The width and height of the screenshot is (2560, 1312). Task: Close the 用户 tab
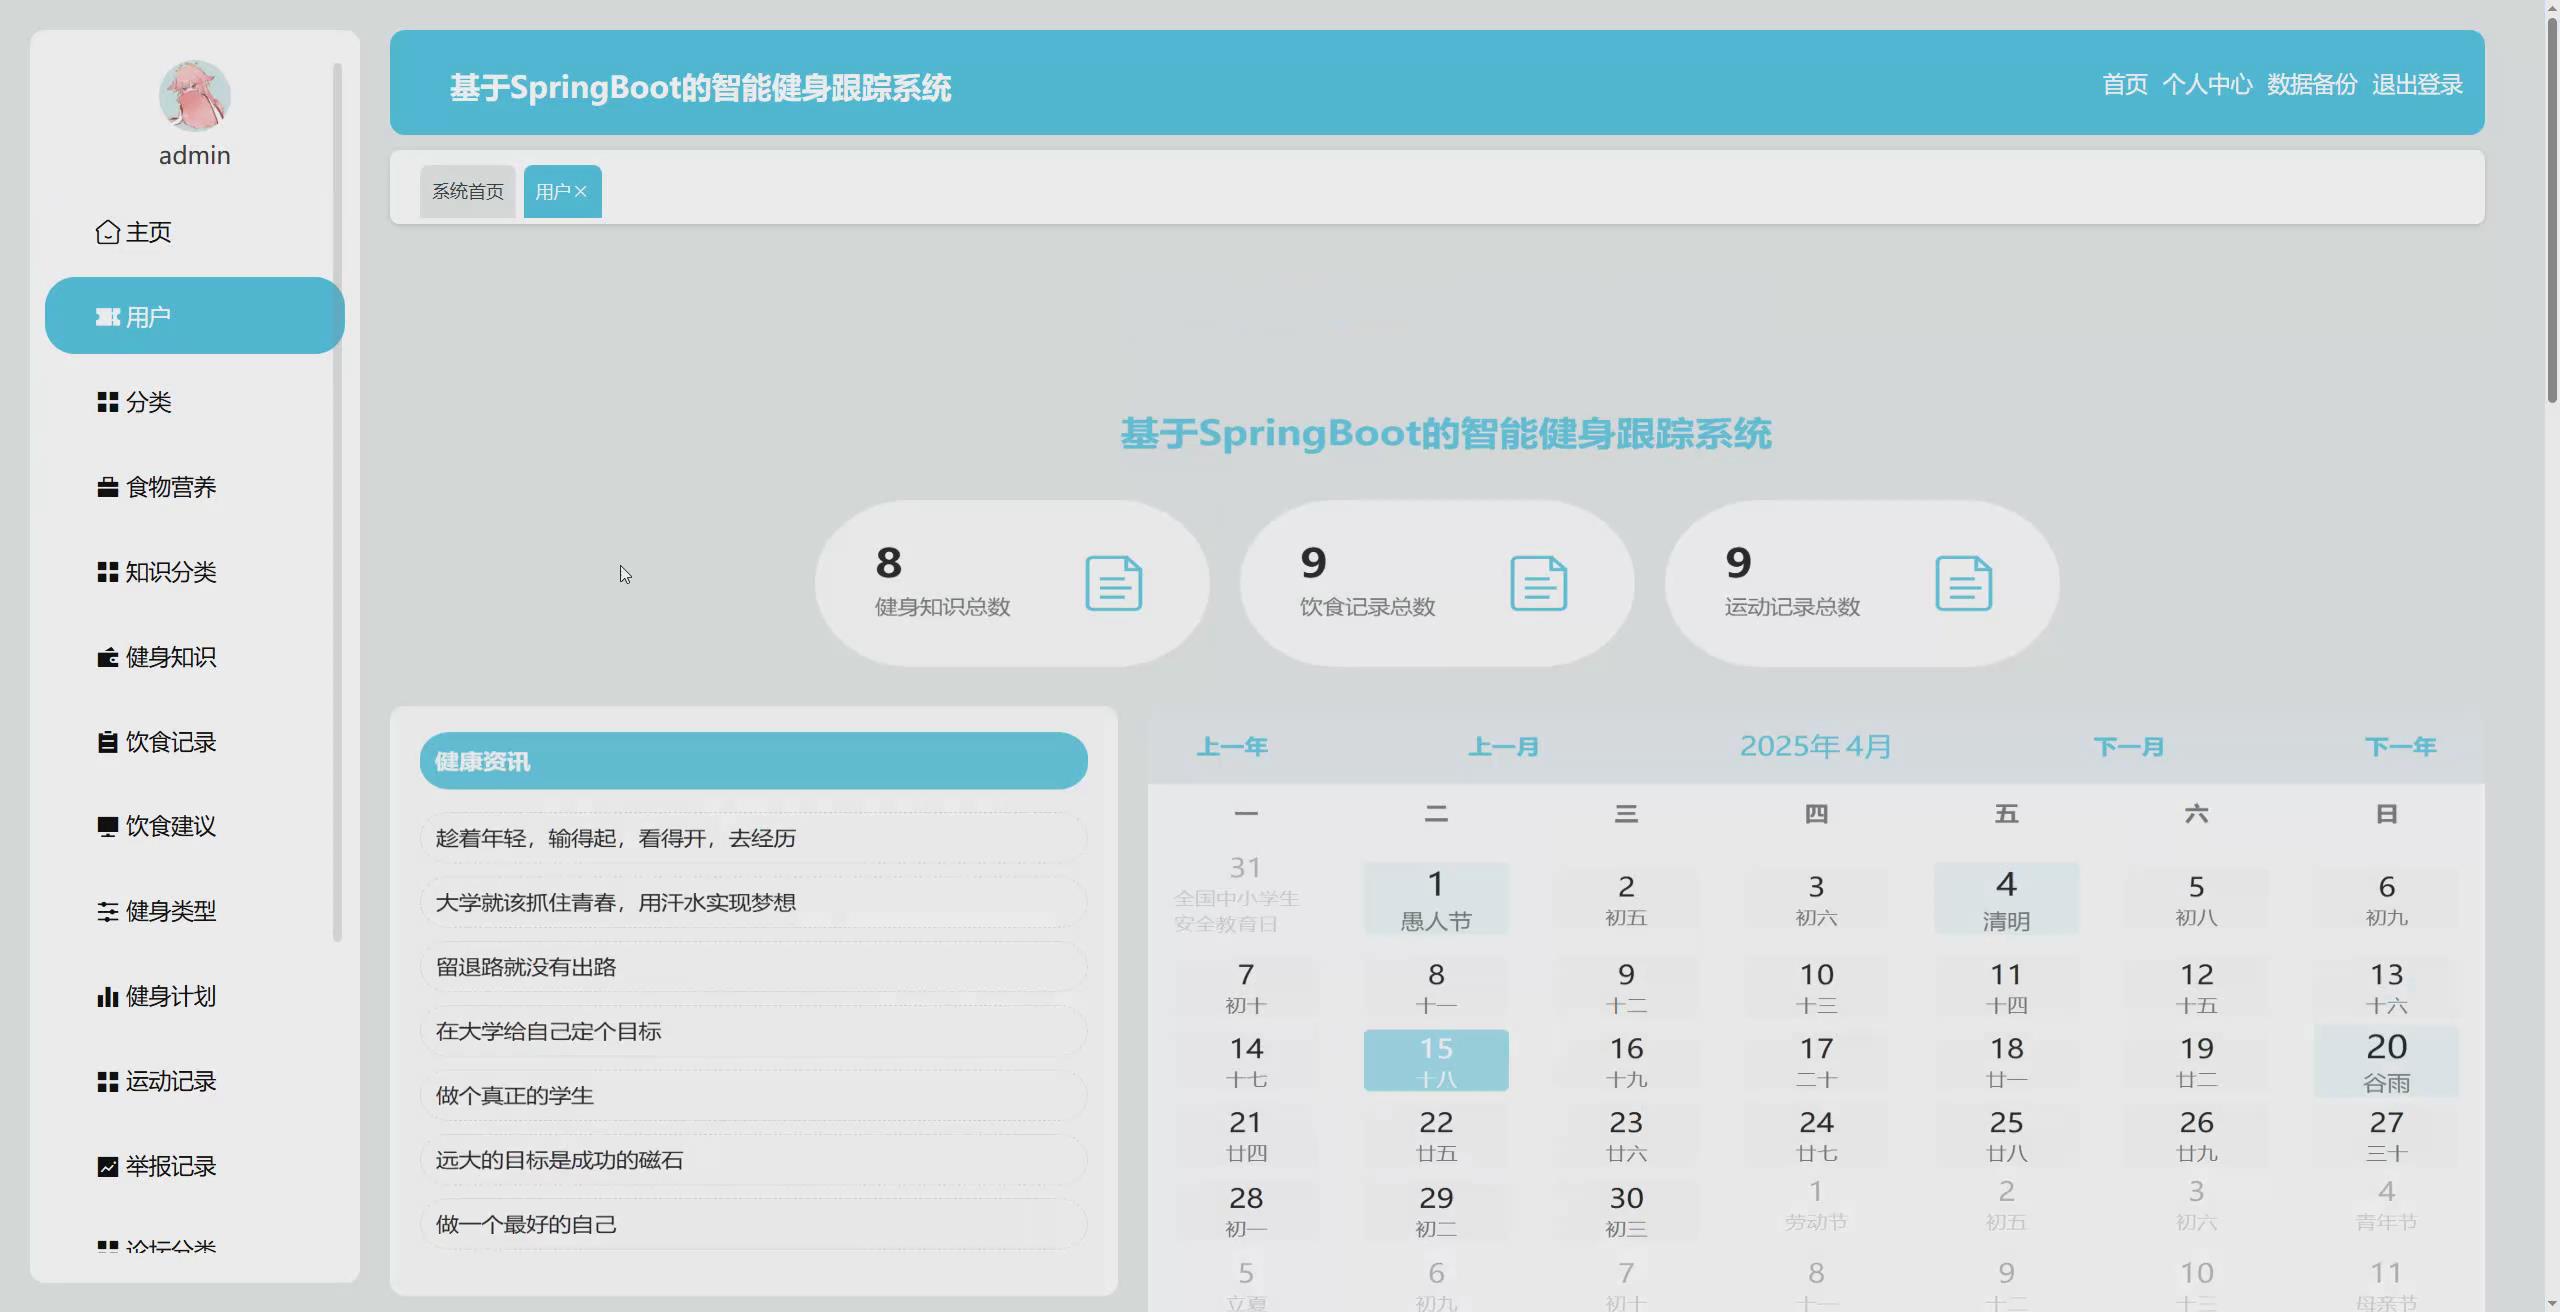585,190
